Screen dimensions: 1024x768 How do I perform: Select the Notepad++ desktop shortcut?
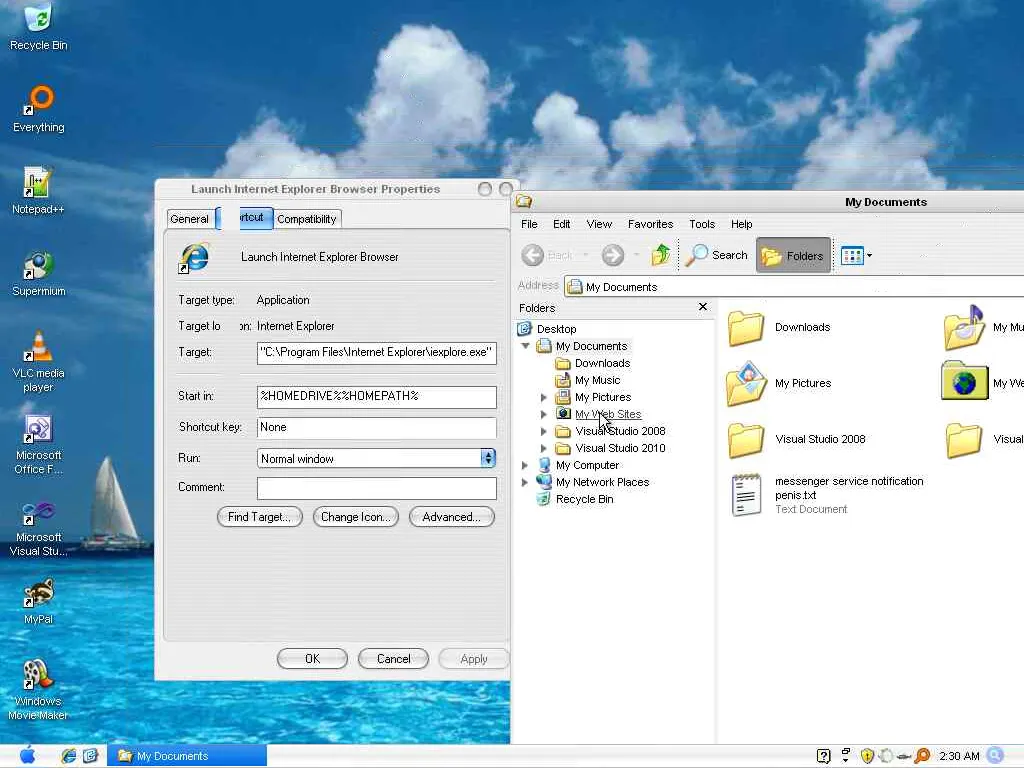[38, 191]
